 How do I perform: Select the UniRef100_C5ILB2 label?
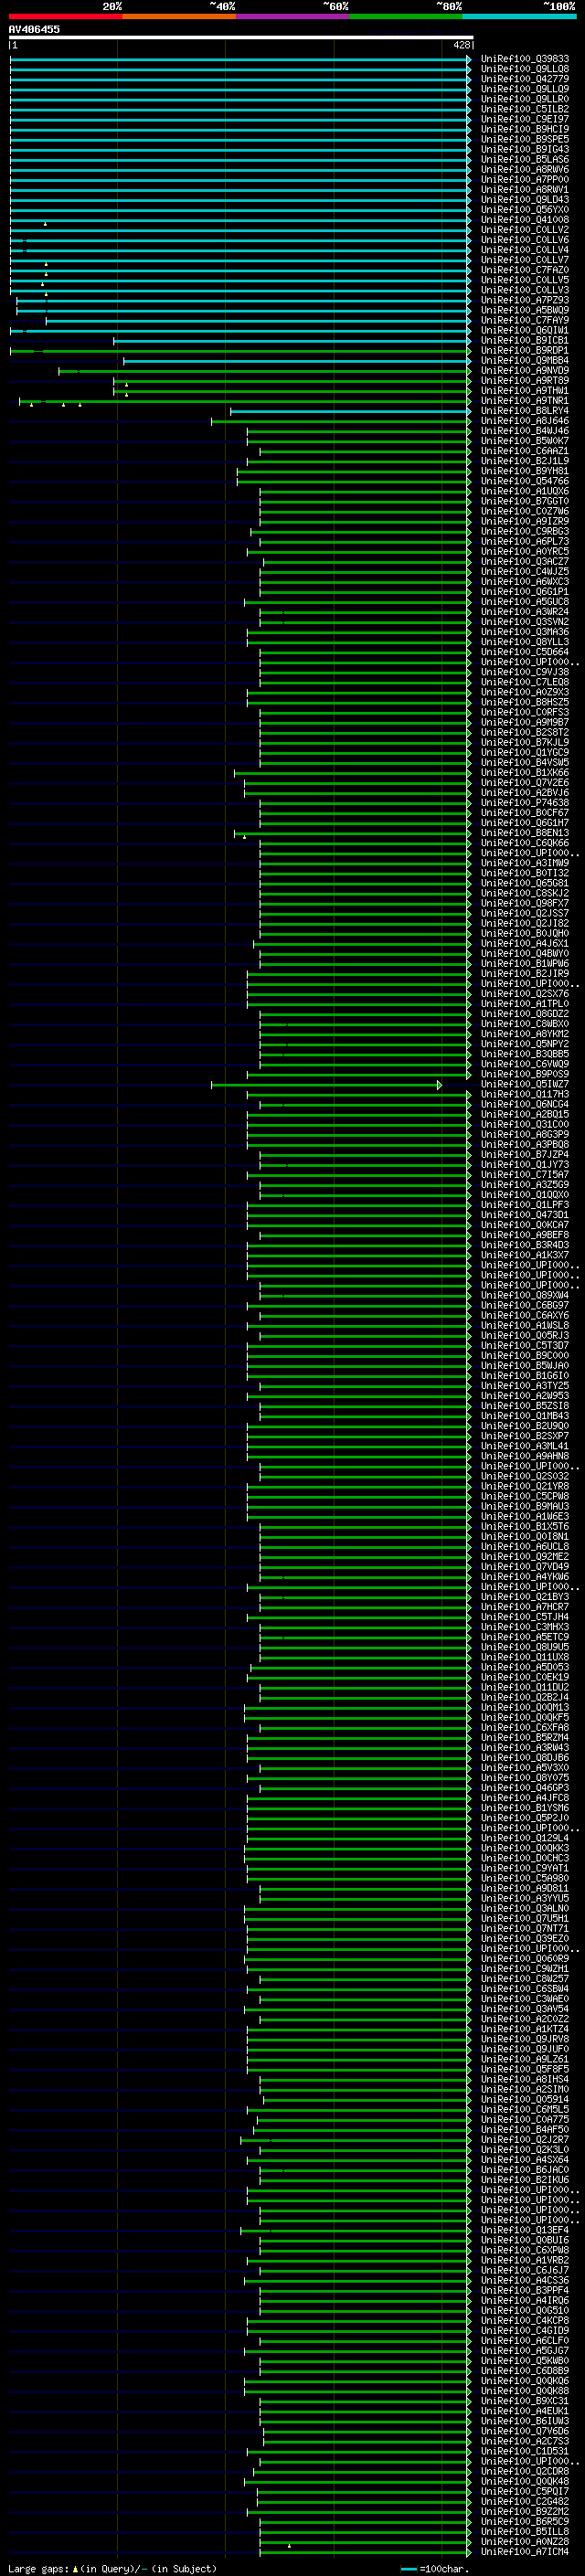[525, 109]
